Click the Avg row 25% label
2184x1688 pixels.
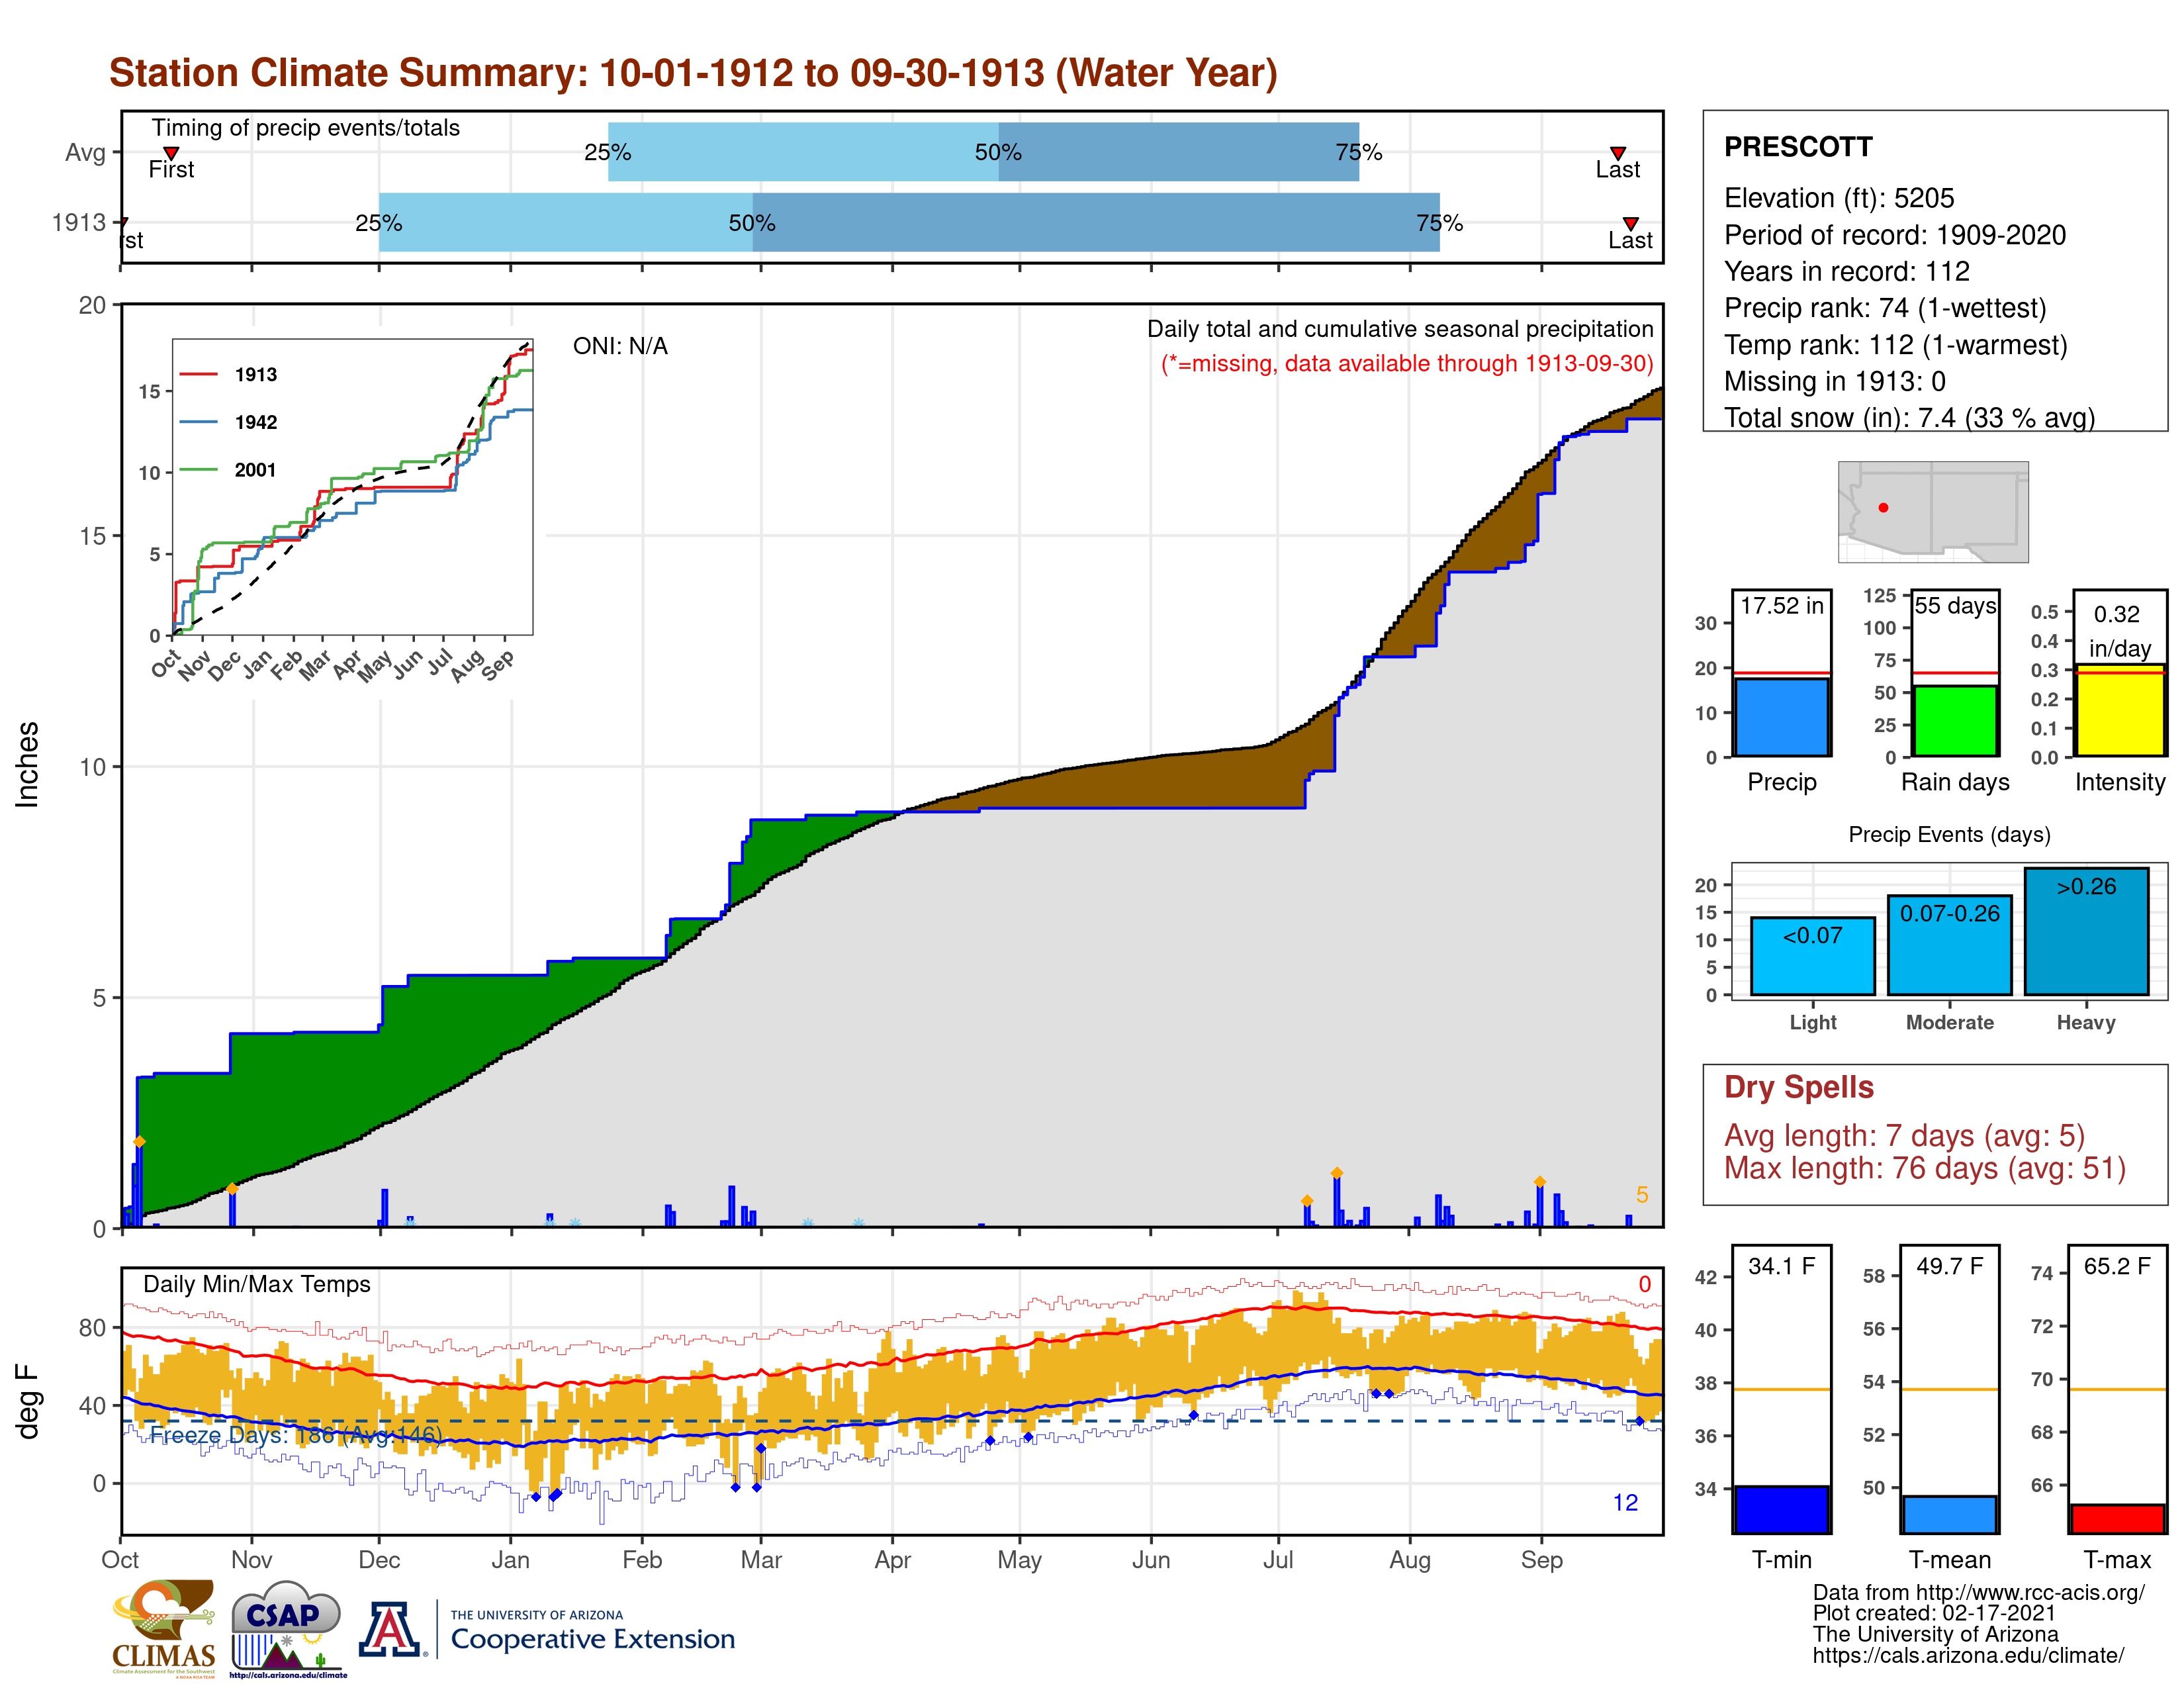point(607,152)
